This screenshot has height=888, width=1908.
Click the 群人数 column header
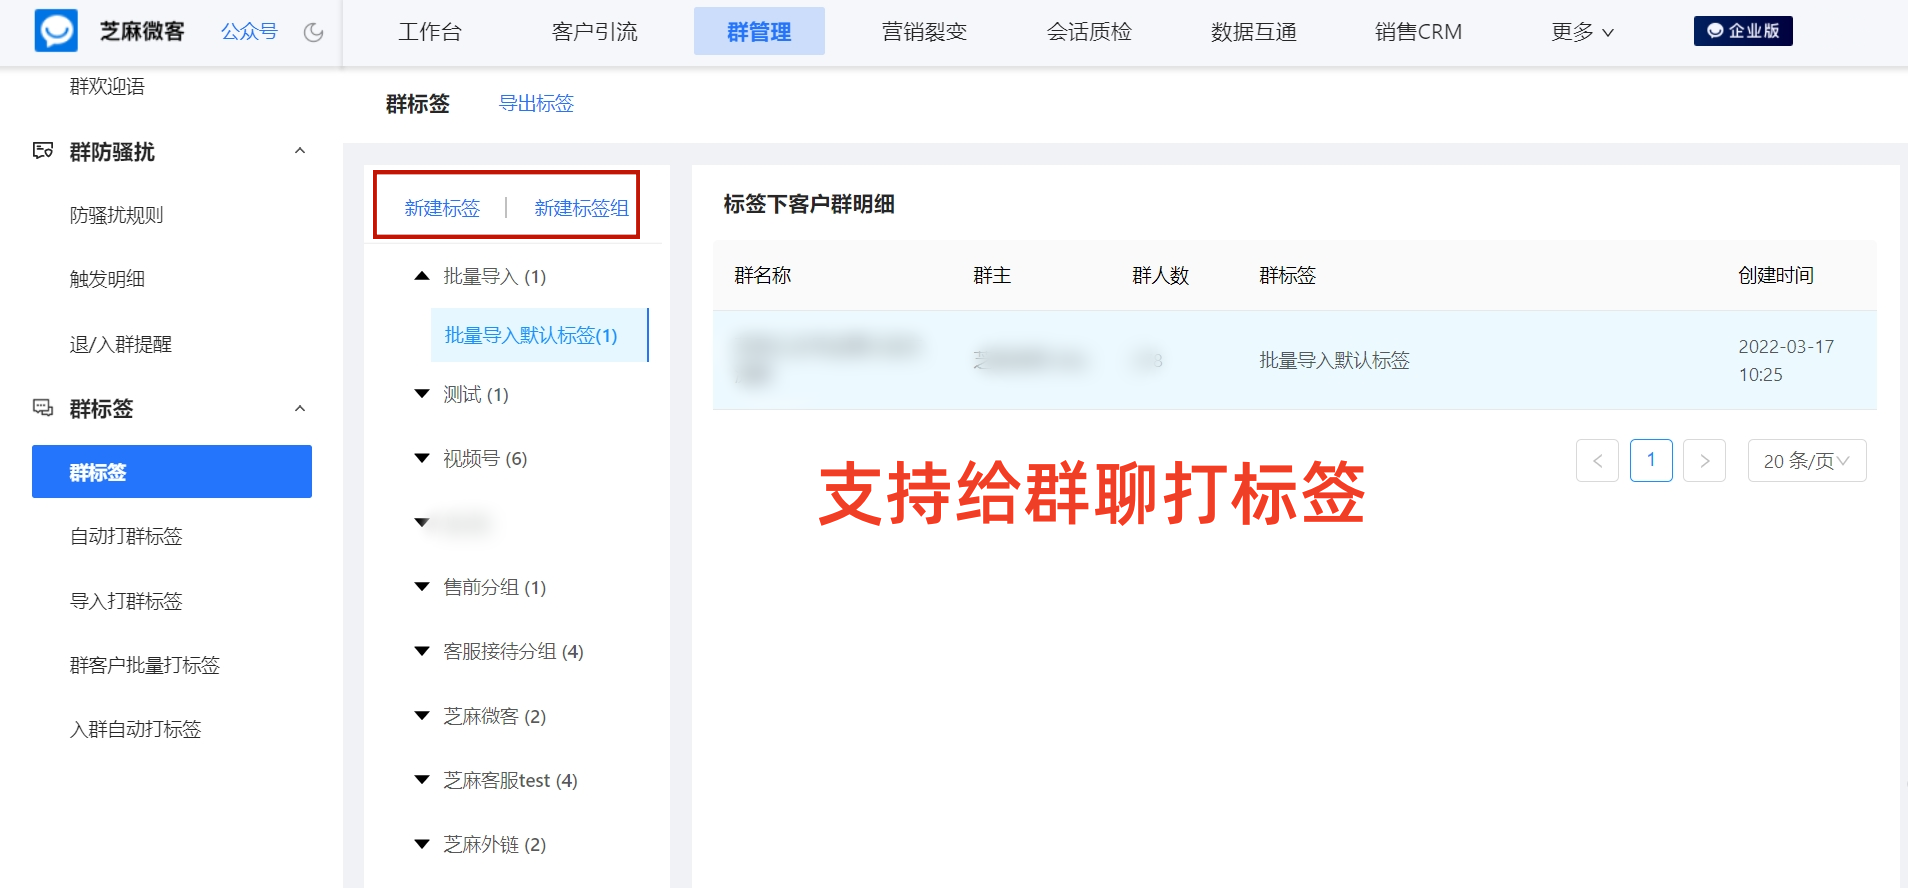1160,275
